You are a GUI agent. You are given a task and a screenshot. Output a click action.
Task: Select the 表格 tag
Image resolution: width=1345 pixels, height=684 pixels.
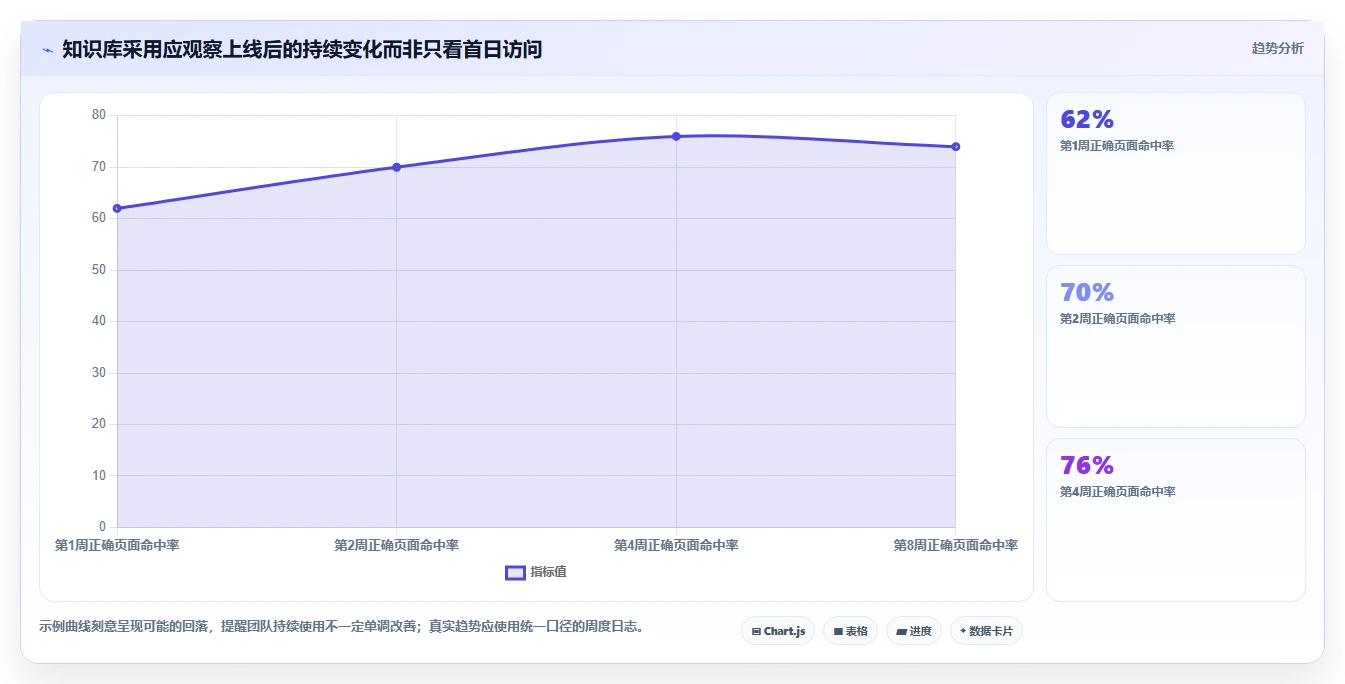coord(850,631)
